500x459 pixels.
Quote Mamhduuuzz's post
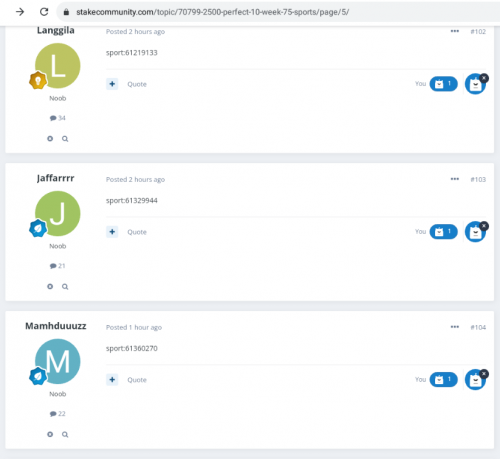point(137,380)
